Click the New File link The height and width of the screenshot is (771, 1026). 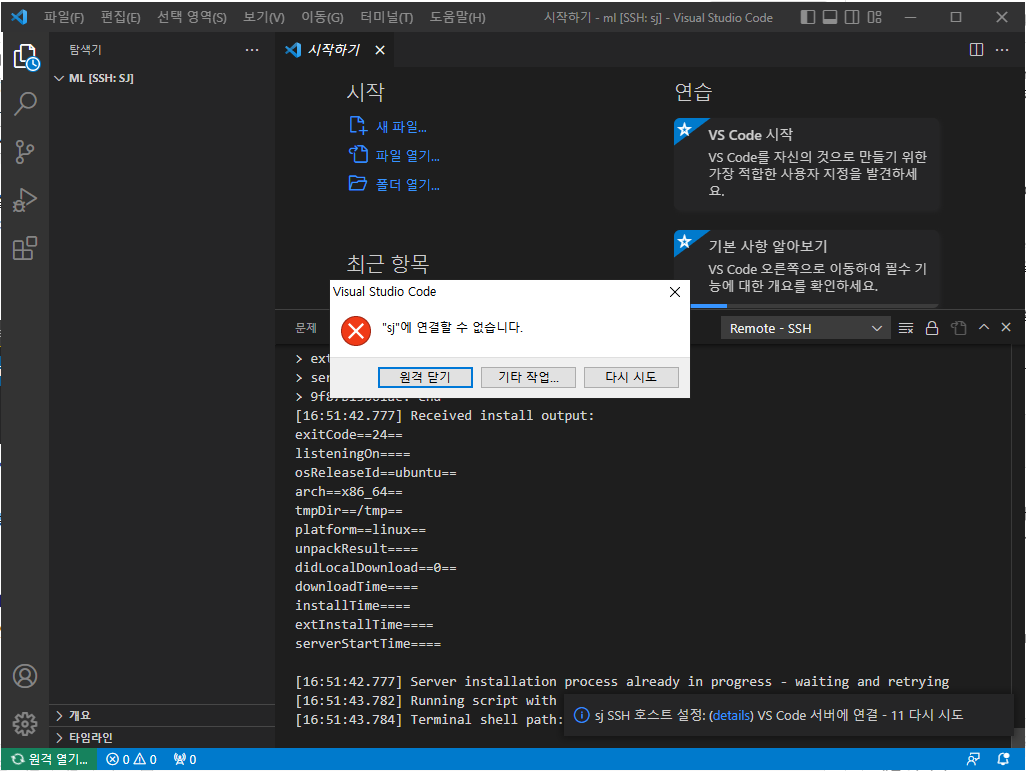pyautogui.click(x=401, y=127)
